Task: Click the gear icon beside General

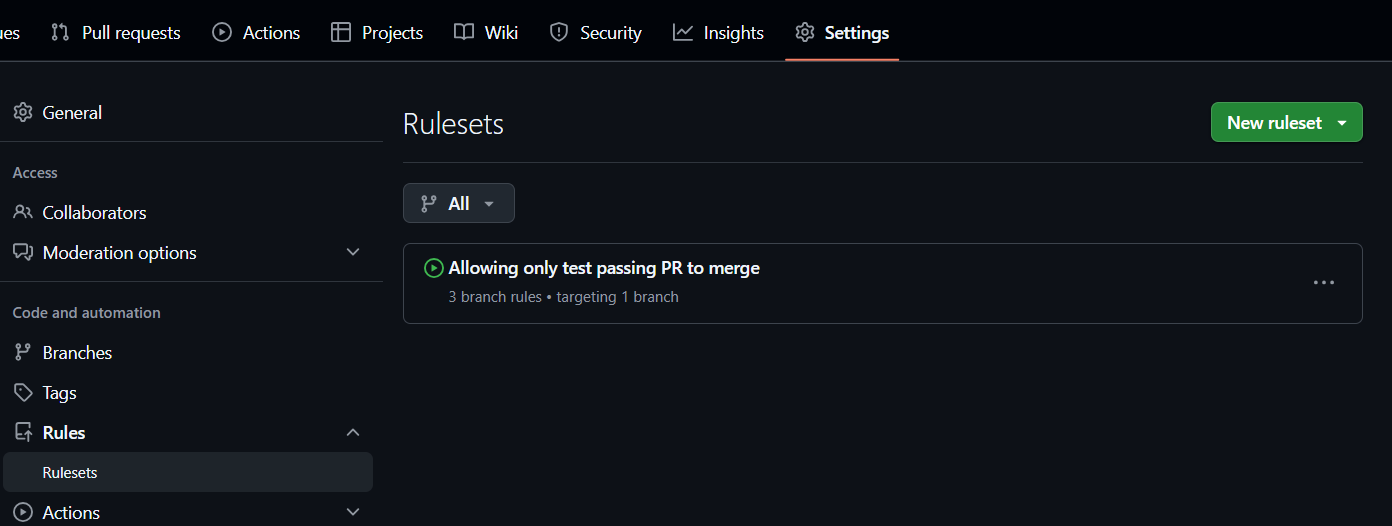Action: click(23, 113)
